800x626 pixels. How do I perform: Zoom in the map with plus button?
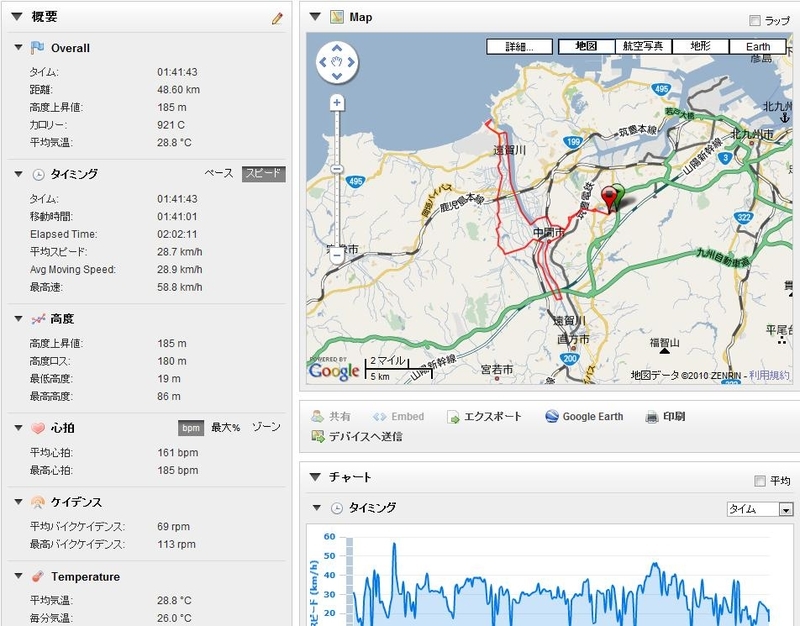tap(337, 103)
